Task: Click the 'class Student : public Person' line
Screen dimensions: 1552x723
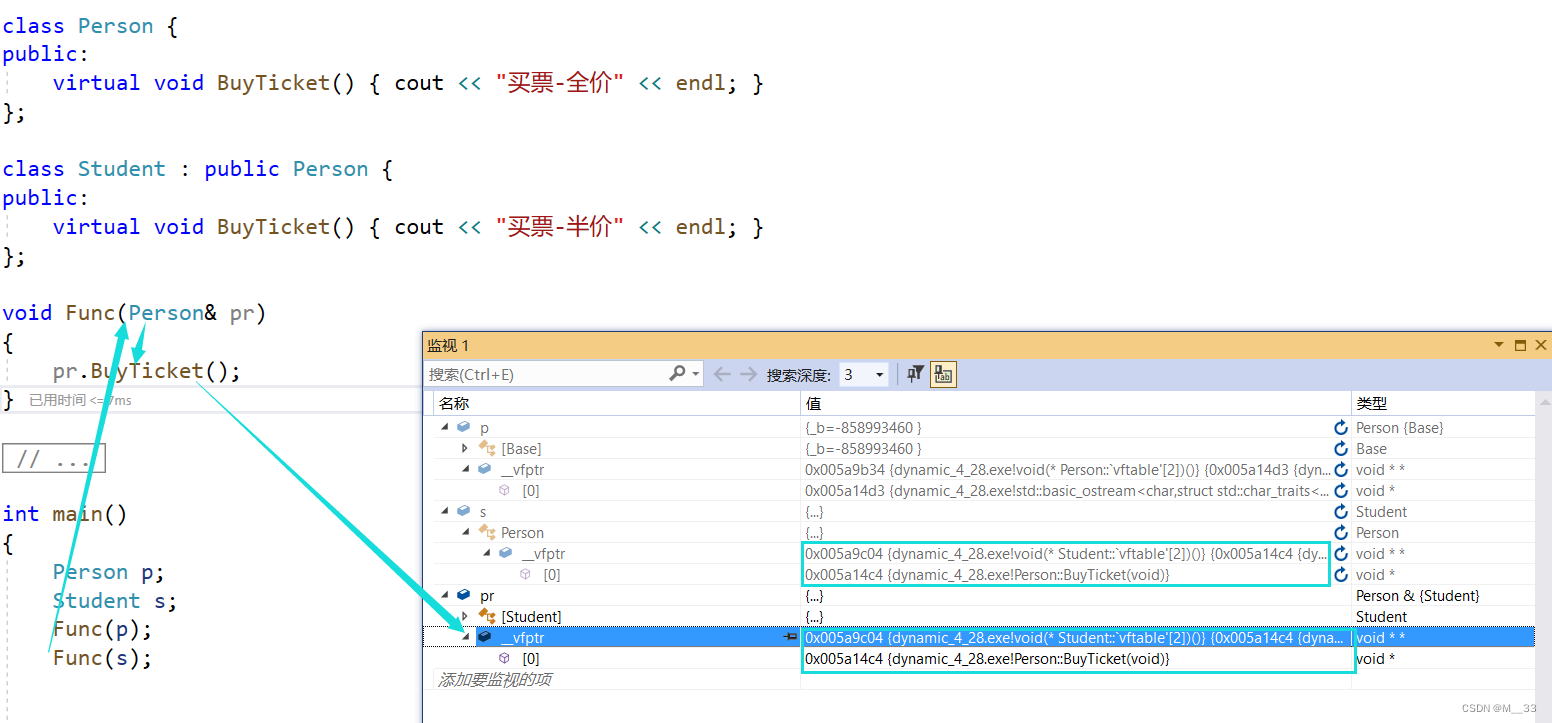Action: pyautogui.click(x=197, y=168)
